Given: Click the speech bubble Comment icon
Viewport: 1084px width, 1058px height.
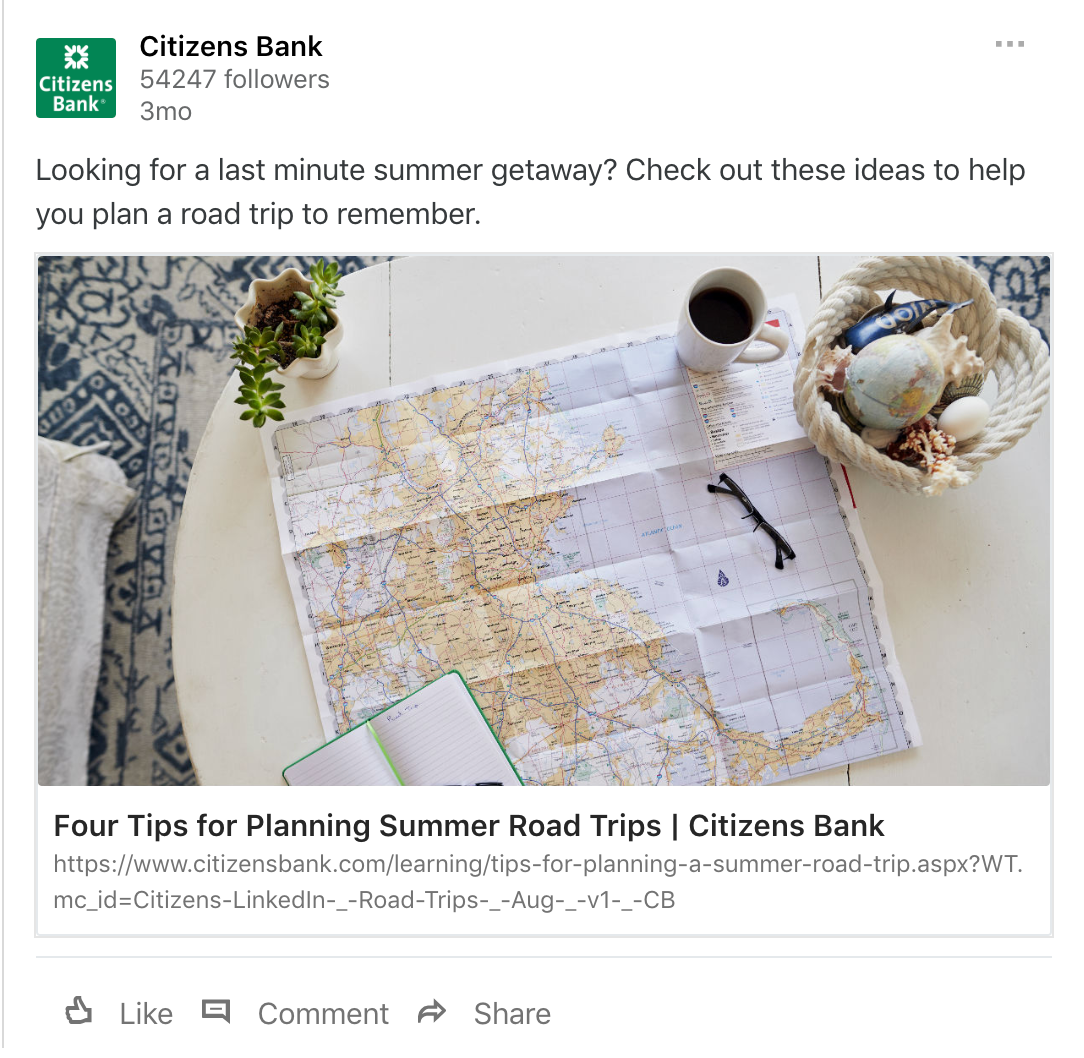Looking at the screenshot, I should 216,1012.
